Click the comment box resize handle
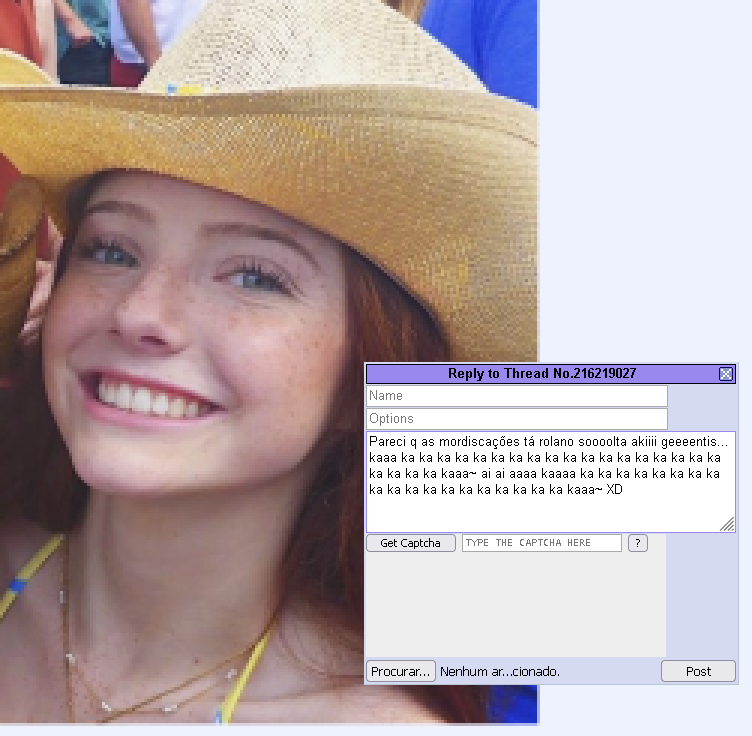Image resolution: width=752 pixels, height=736 pixels. pyautogui.click(x=728, y=525)
